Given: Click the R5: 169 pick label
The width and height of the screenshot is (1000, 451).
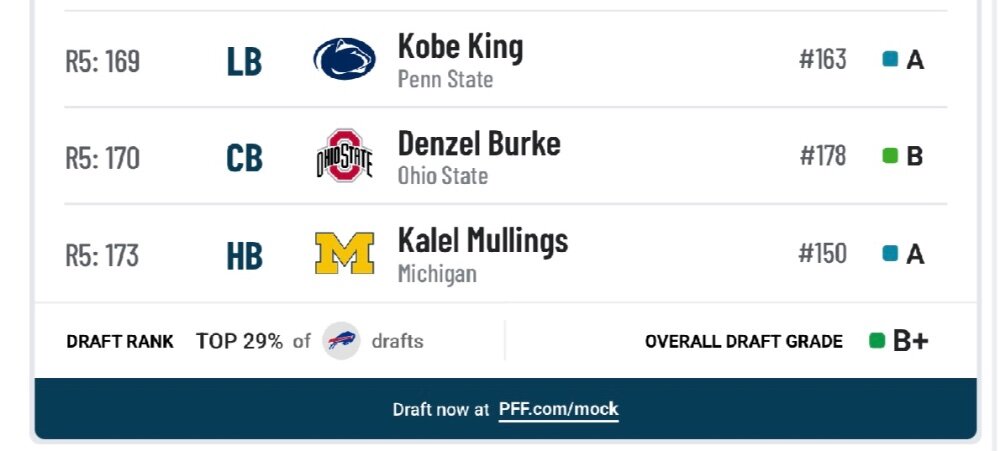Looking at the screenshot, I should tap(103, 61).
